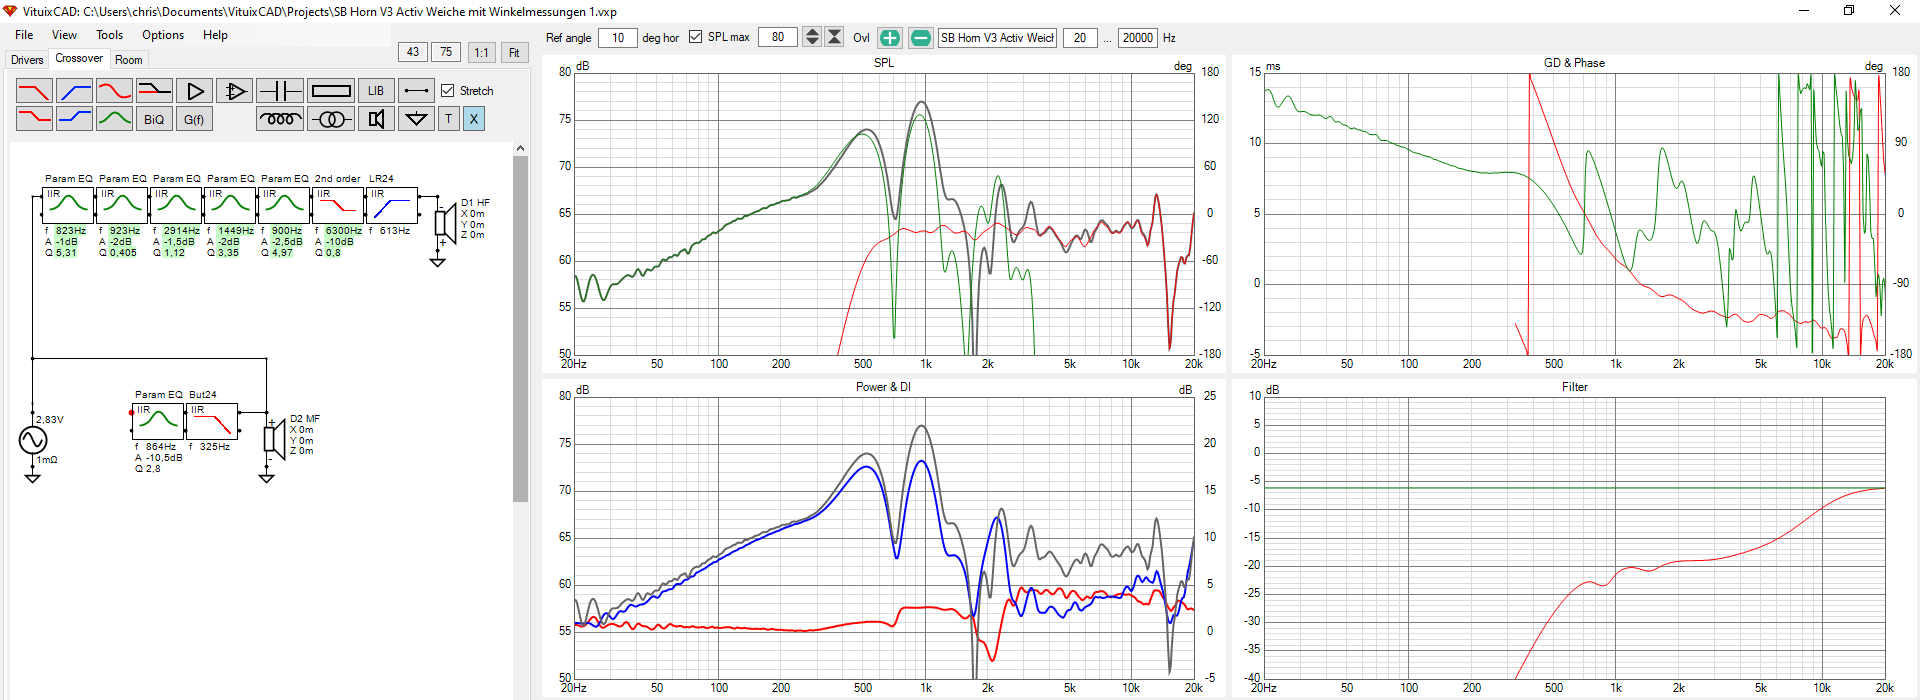Click the A -10,5dB value text

click(x=159, y=458)
